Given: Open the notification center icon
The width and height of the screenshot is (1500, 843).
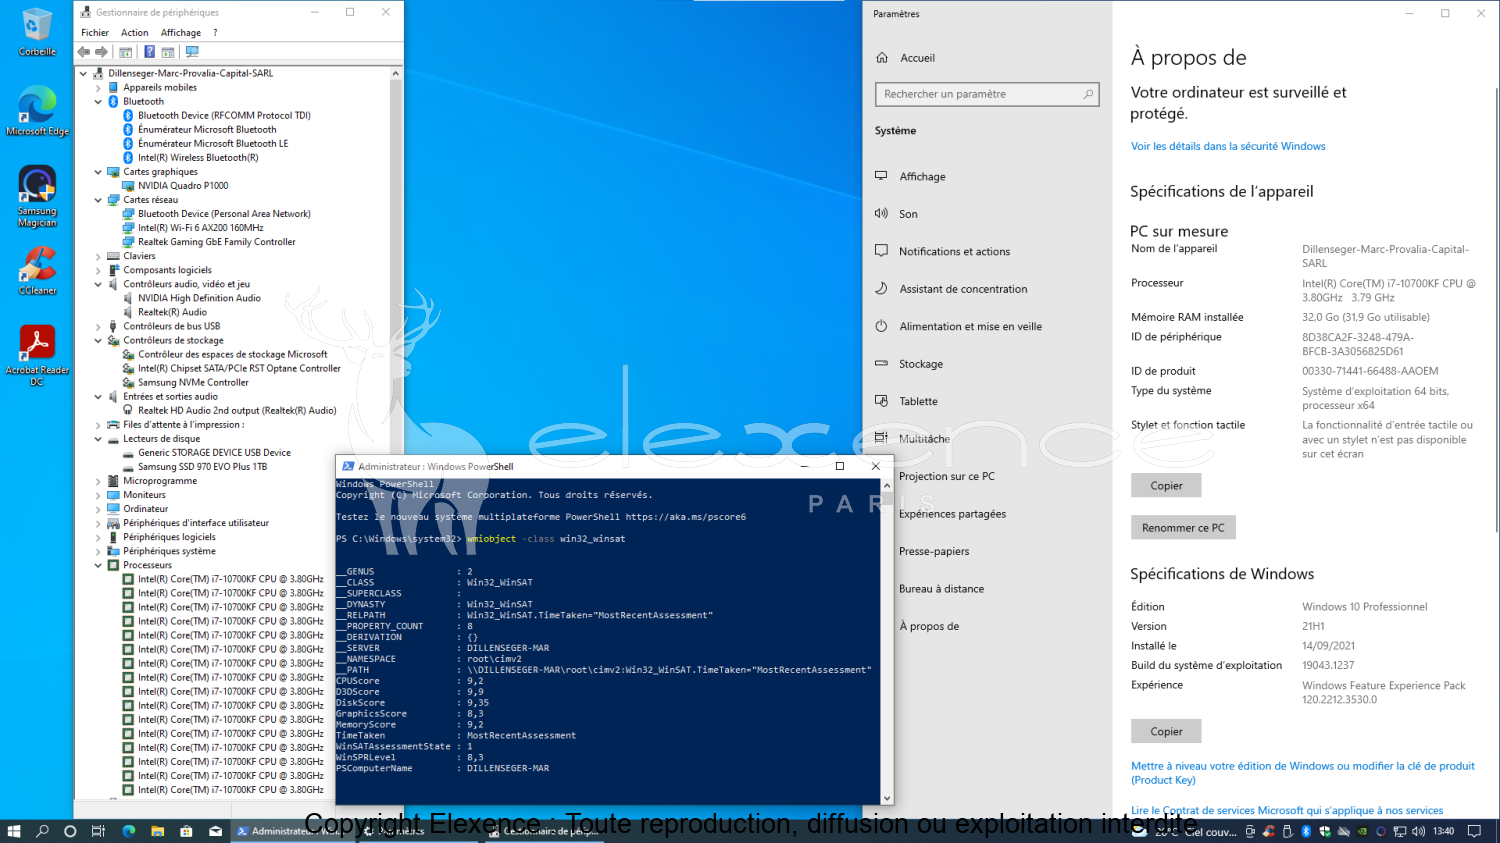Looking at the screenshot, I should point(1474,831).
